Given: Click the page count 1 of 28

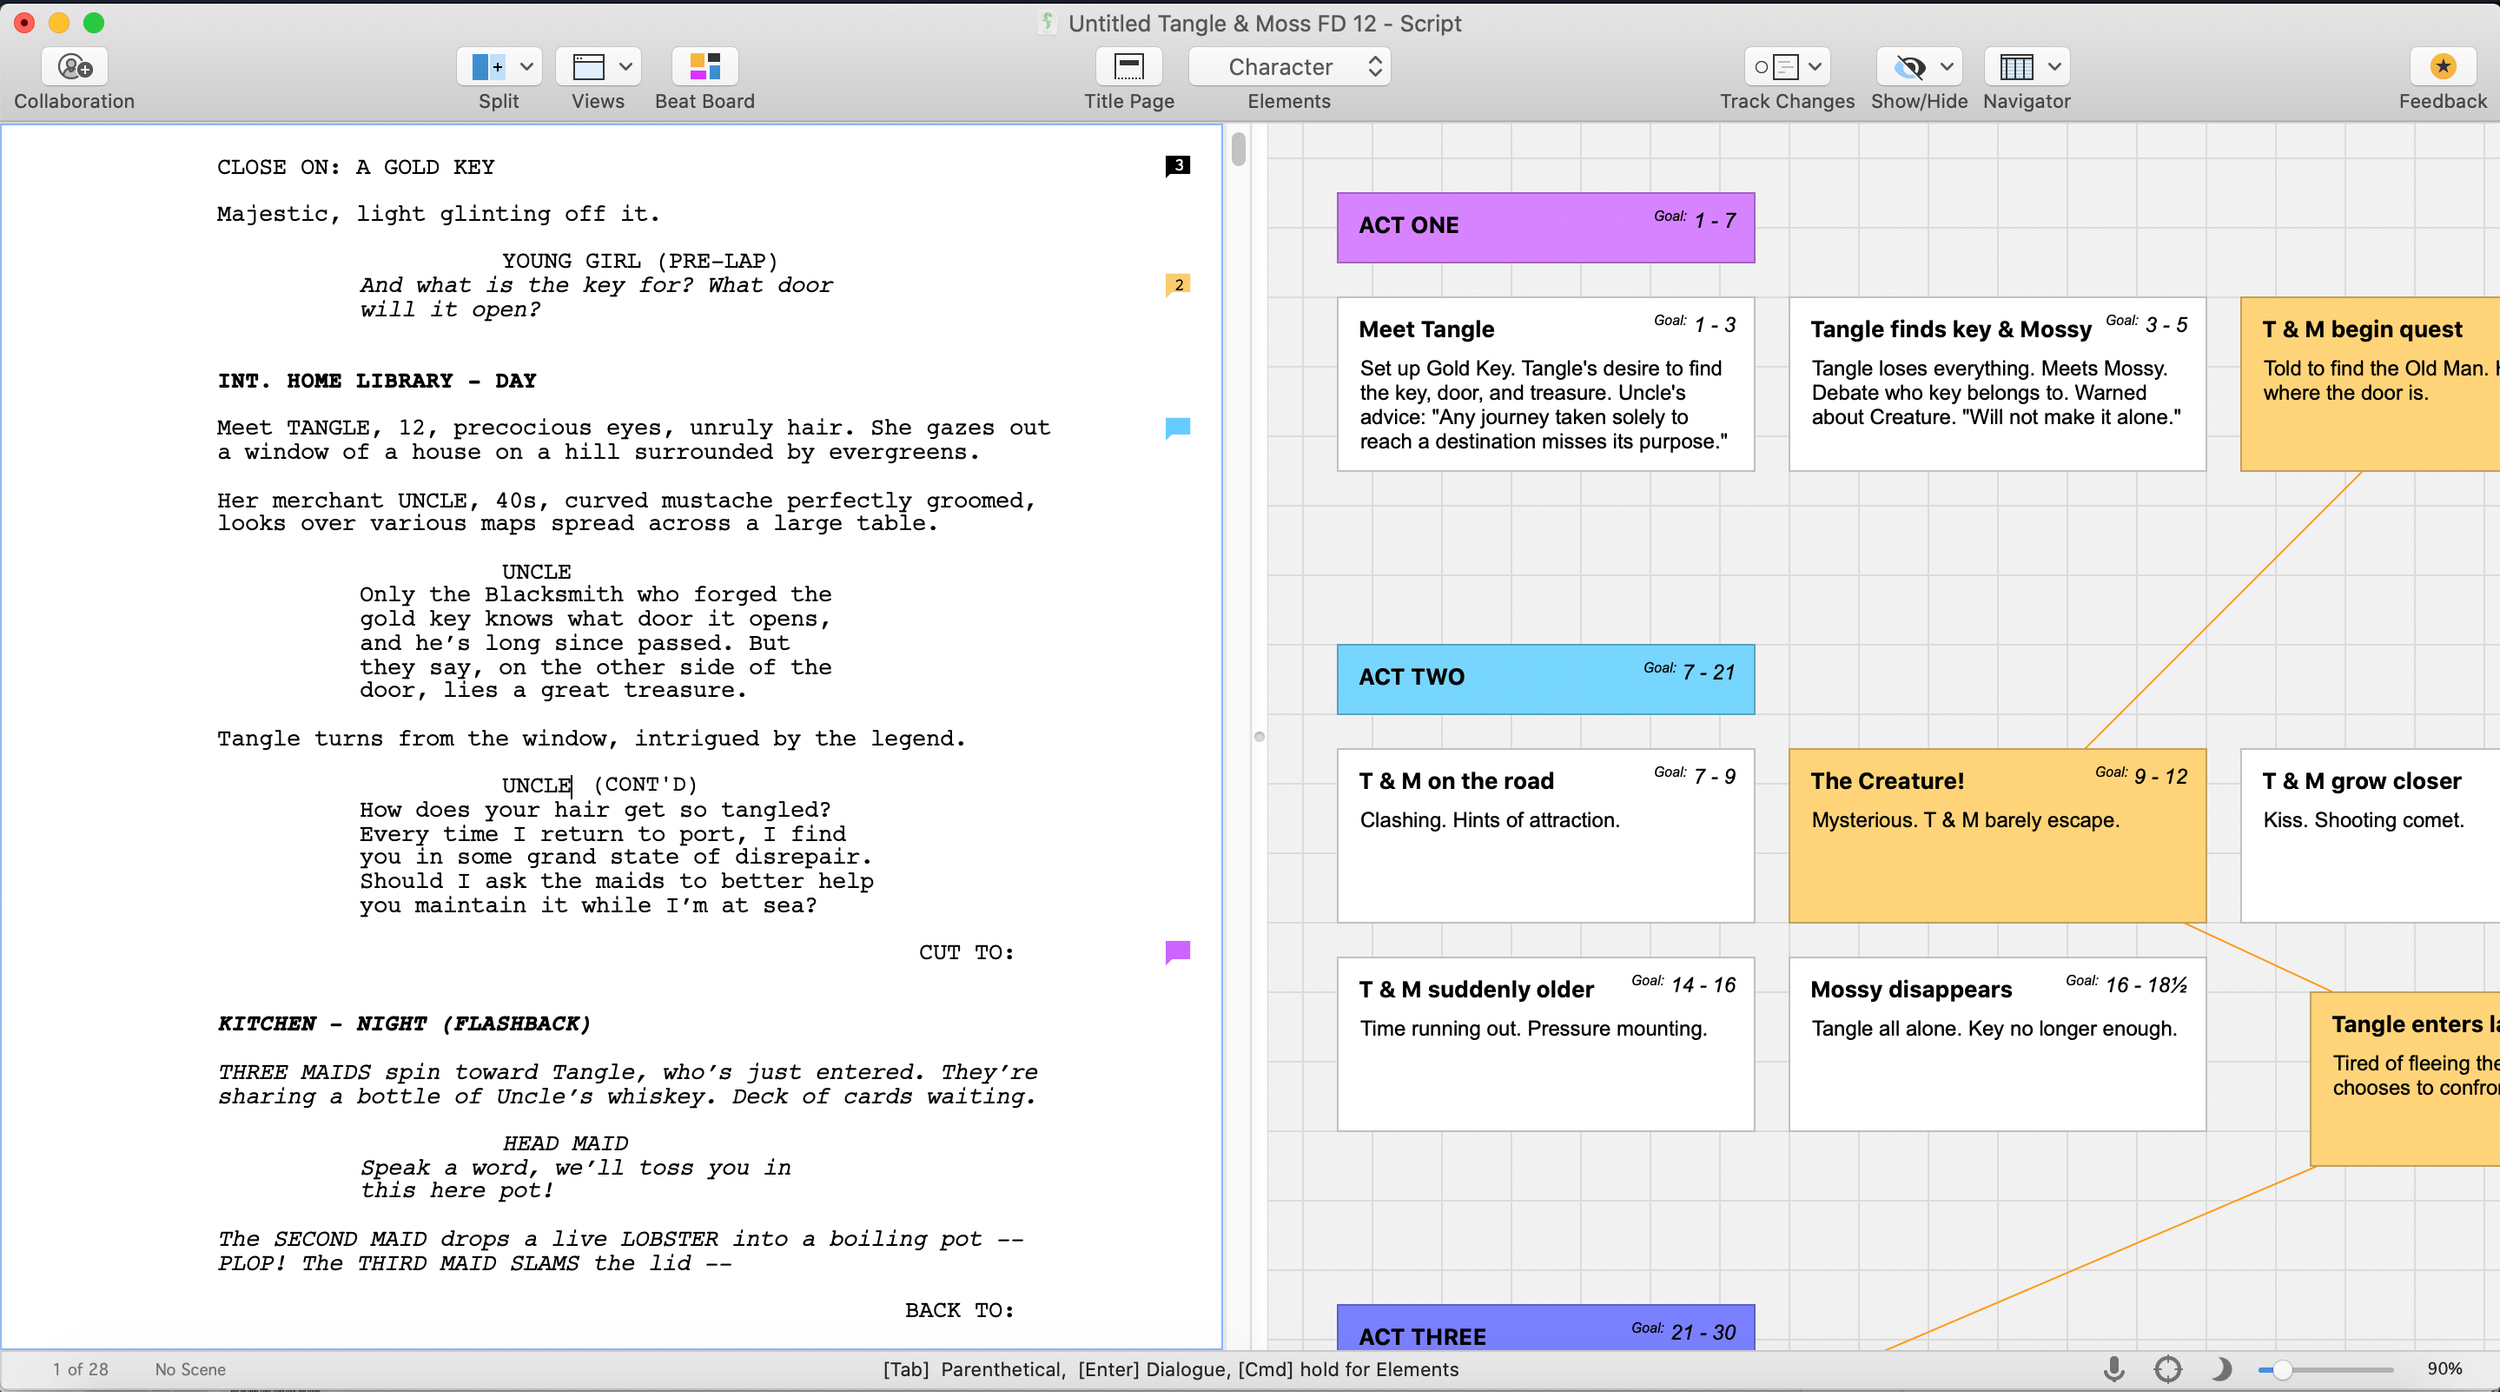Looking at the screenshot, I should tap(80, 1369).
